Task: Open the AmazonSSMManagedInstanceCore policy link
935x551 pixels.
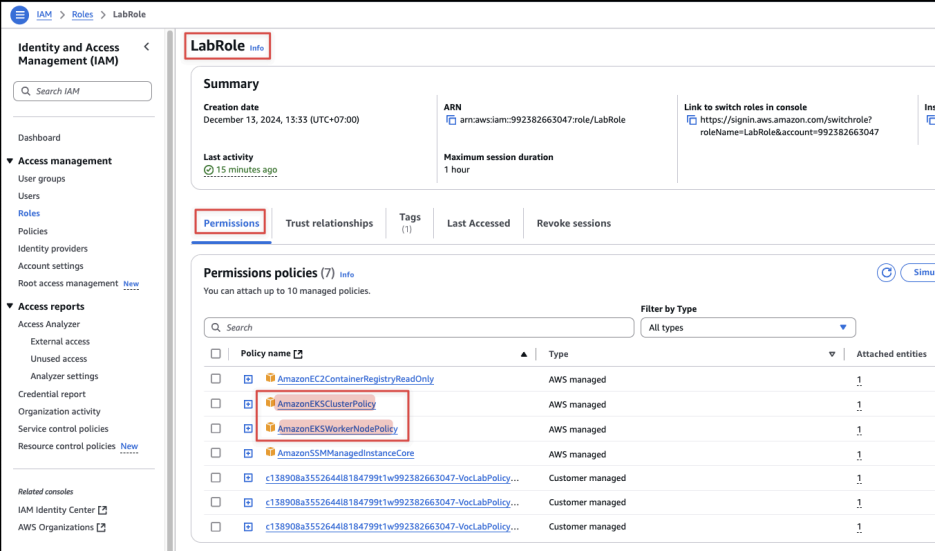Action: [346, 453]
